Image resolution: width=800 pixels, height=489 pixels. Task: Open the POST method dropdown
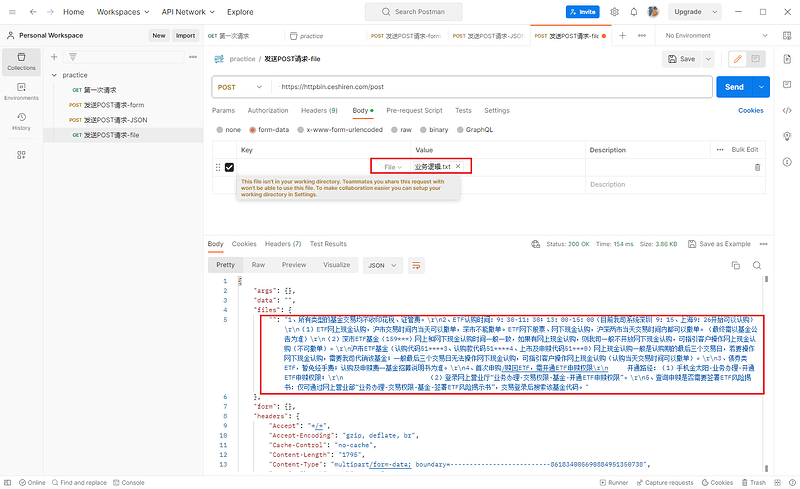[x=240, y=87]
